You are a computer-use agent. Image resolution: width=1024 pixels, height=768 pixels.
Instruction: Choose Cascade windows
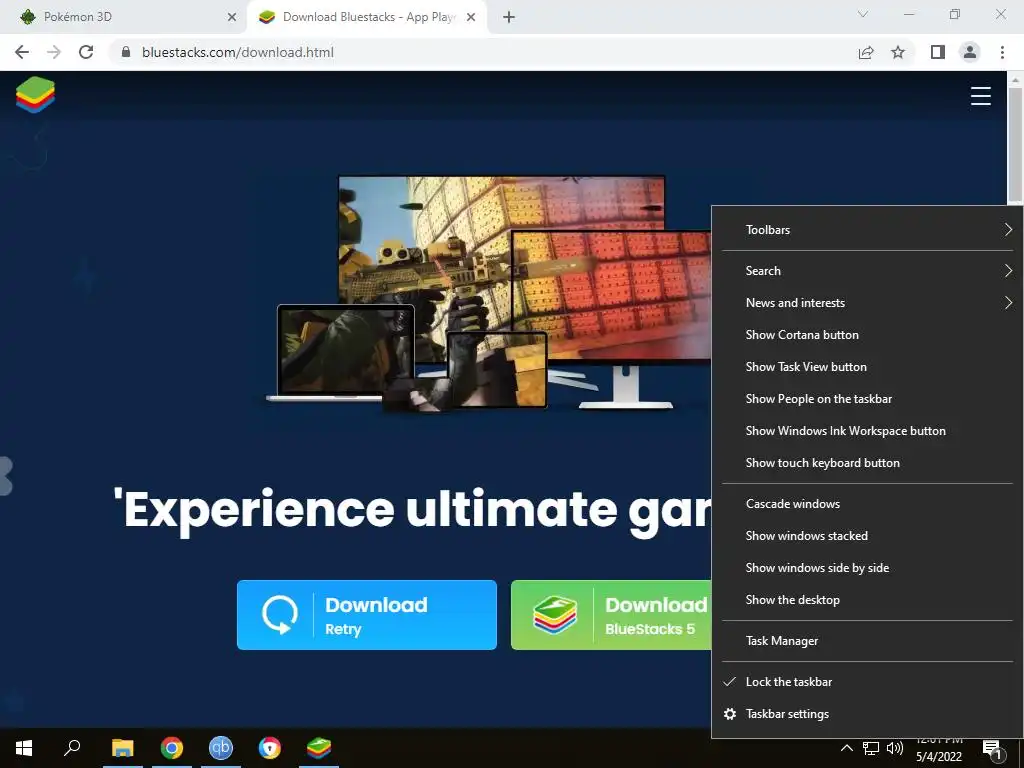tap(867, 504)
